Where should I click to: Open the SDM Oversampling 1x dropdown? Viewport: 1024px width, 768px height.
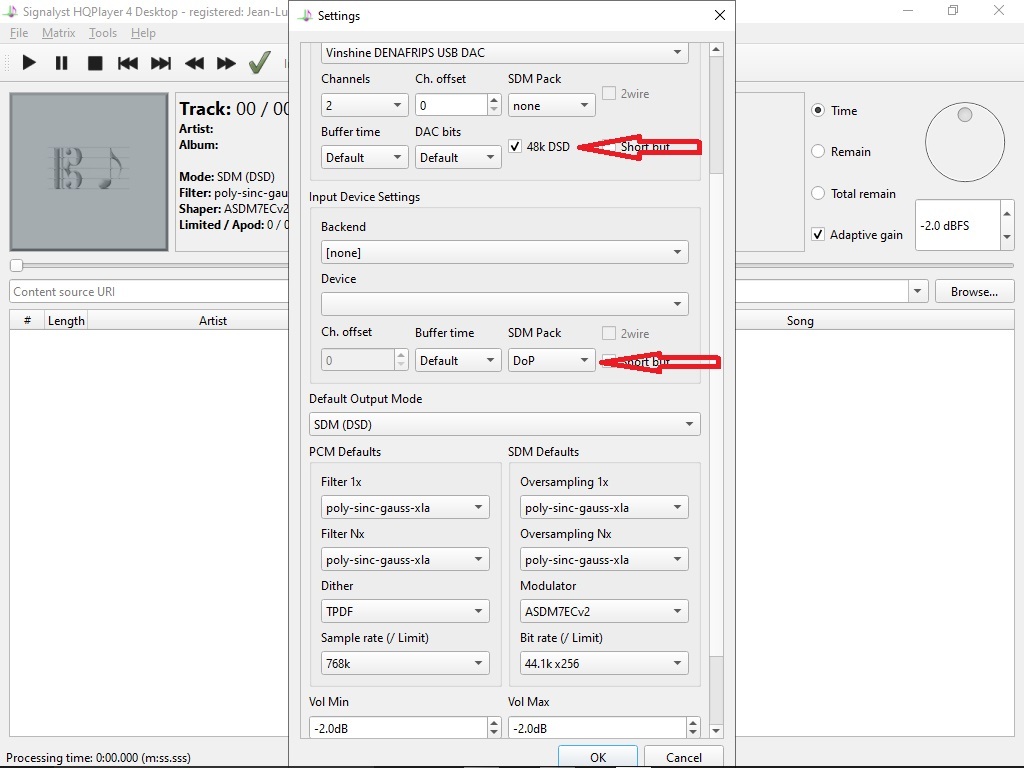pyautogui.click(x=604, y=507)
